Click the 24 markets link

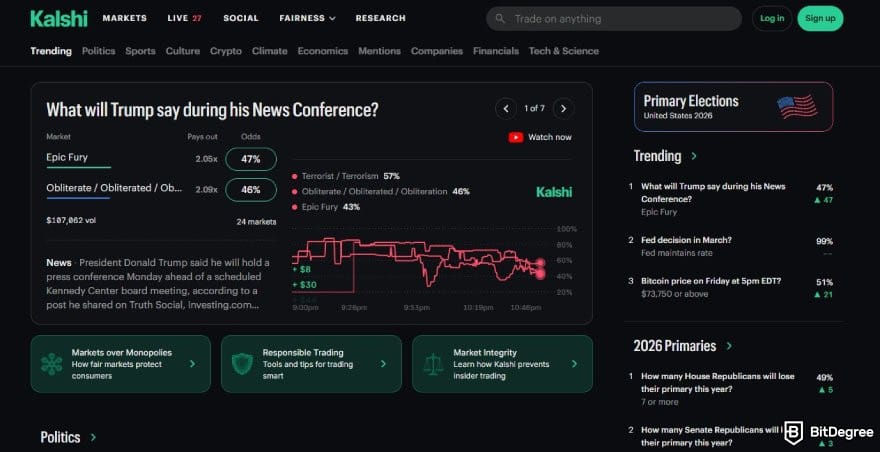pyautogui.click(x=256, y=222)
